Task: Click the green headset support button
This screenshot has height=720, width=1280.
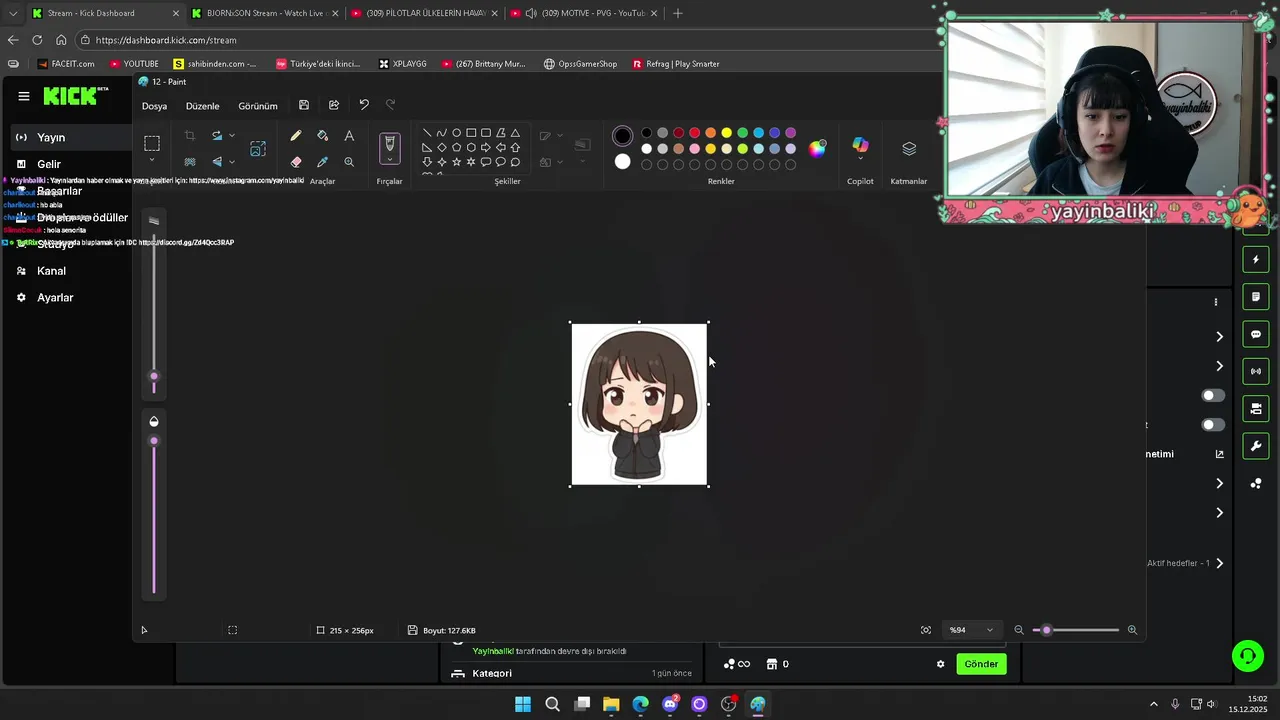Action: pos(1248,656)
